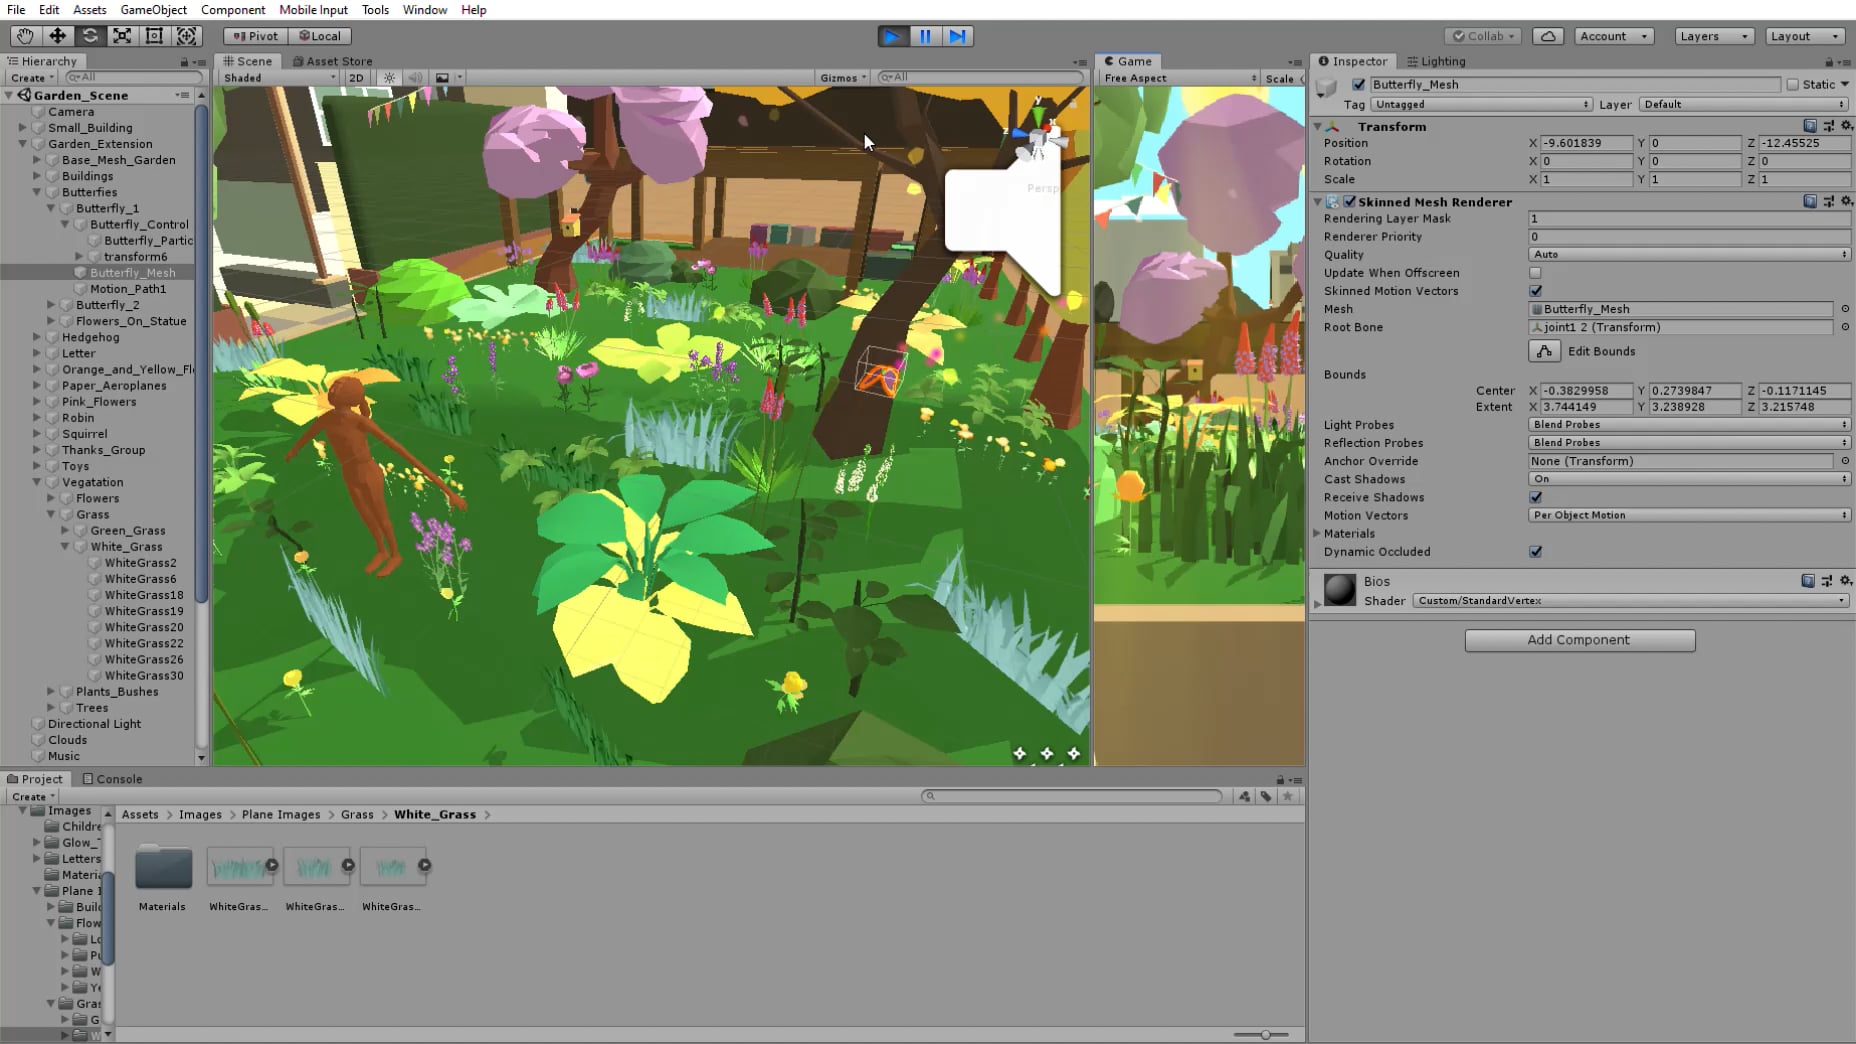
Task: Toggle scene lighting sun icon
Action: click(389, 78)
